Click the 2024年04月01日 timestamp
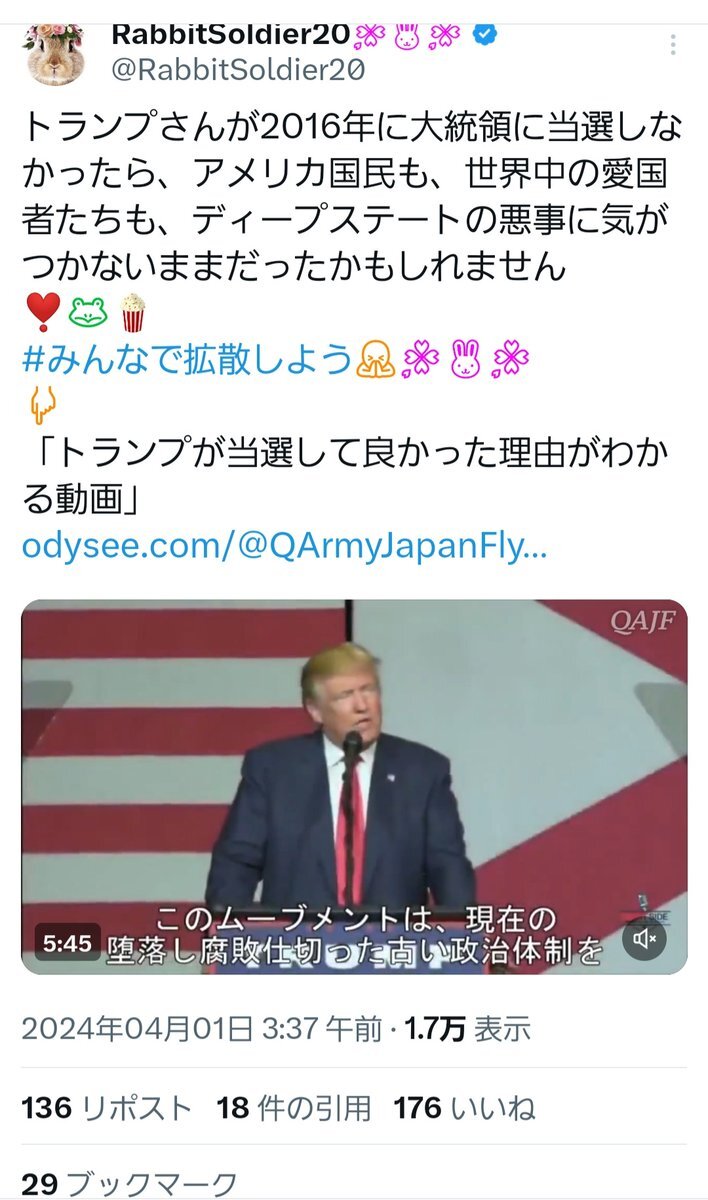708x1200 pixels. click(202, 1029)
